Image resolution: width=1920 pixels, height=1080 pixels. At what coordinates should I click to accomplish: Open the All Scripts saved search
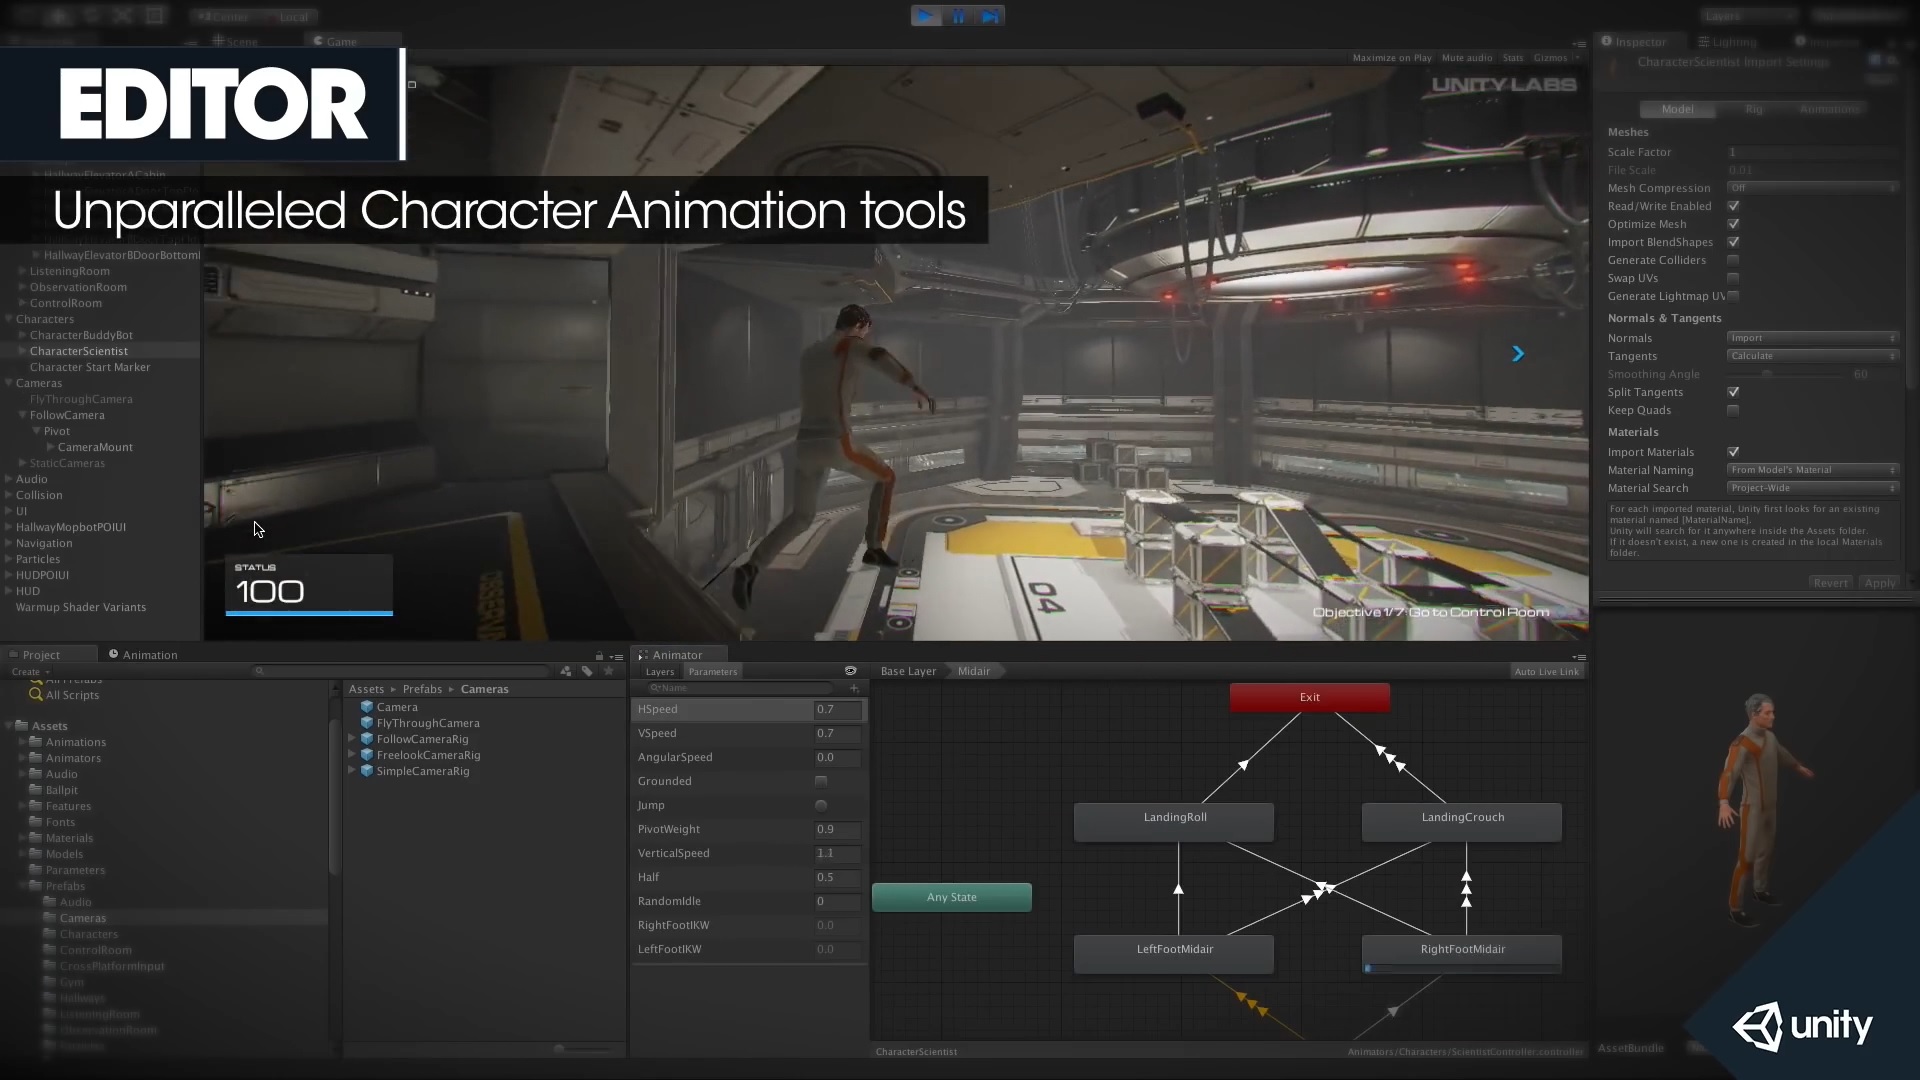pos(65,695)
